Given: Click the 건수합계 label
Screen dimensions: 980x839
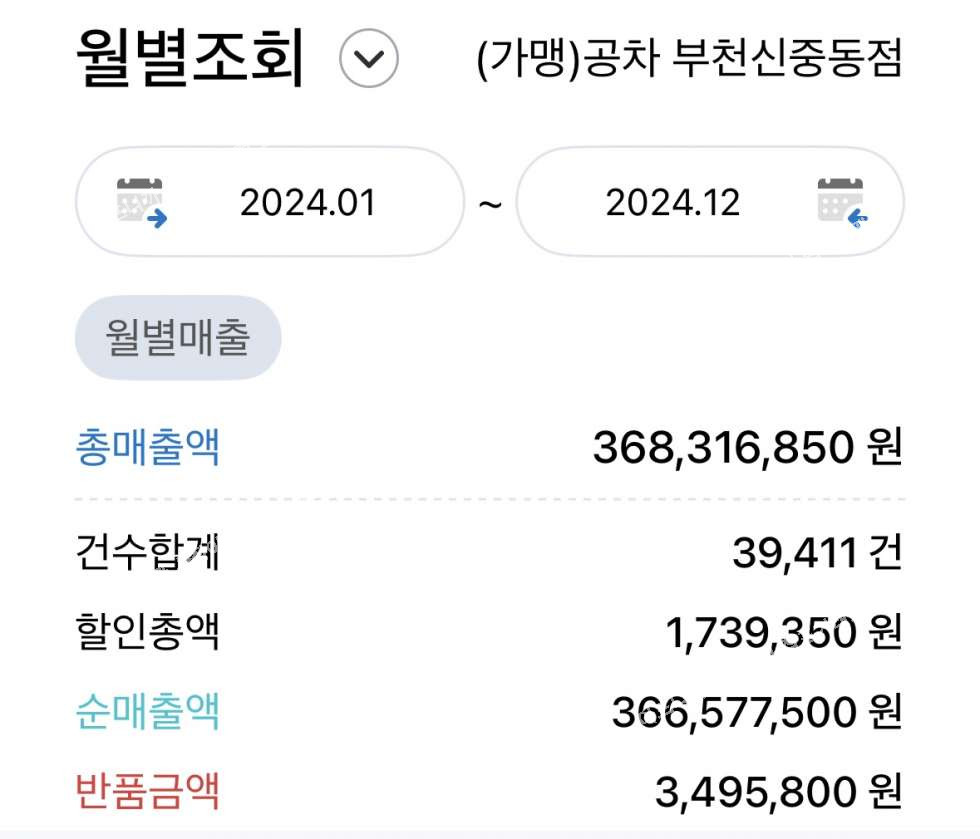Looking at the screenshot, I should [x=148, y=552].
